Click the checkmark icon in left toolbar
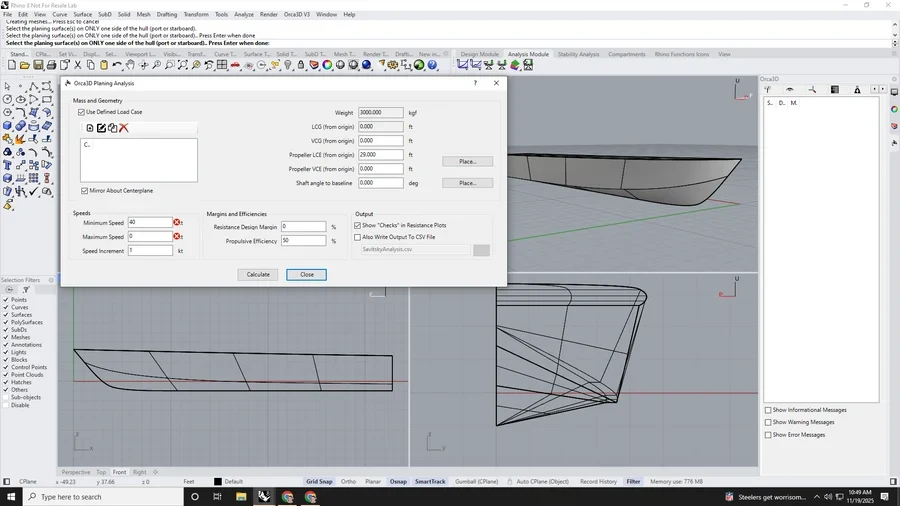 [34, 192]
